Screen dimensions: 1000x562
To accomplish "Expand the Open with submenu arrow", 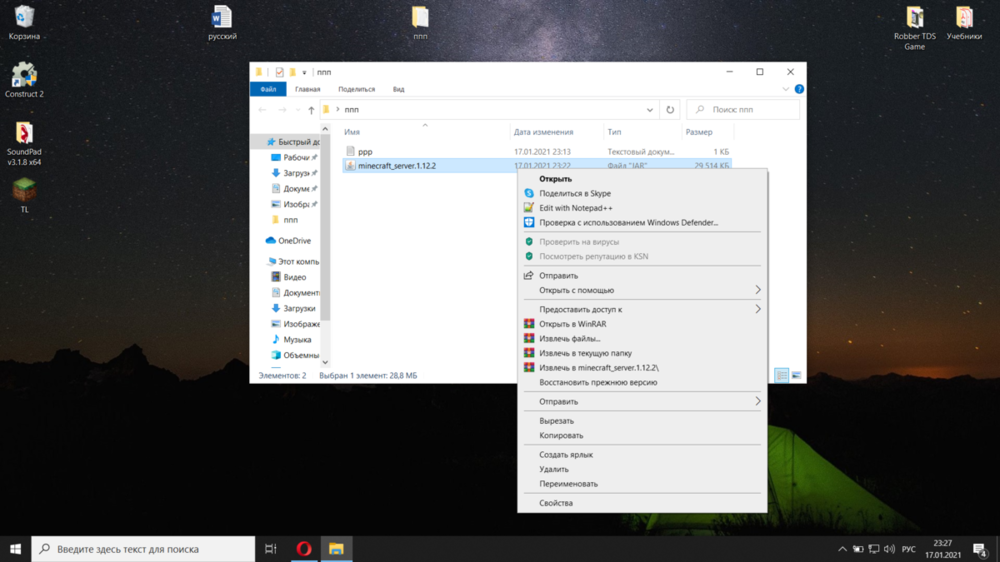I will (x=758, y=290).
